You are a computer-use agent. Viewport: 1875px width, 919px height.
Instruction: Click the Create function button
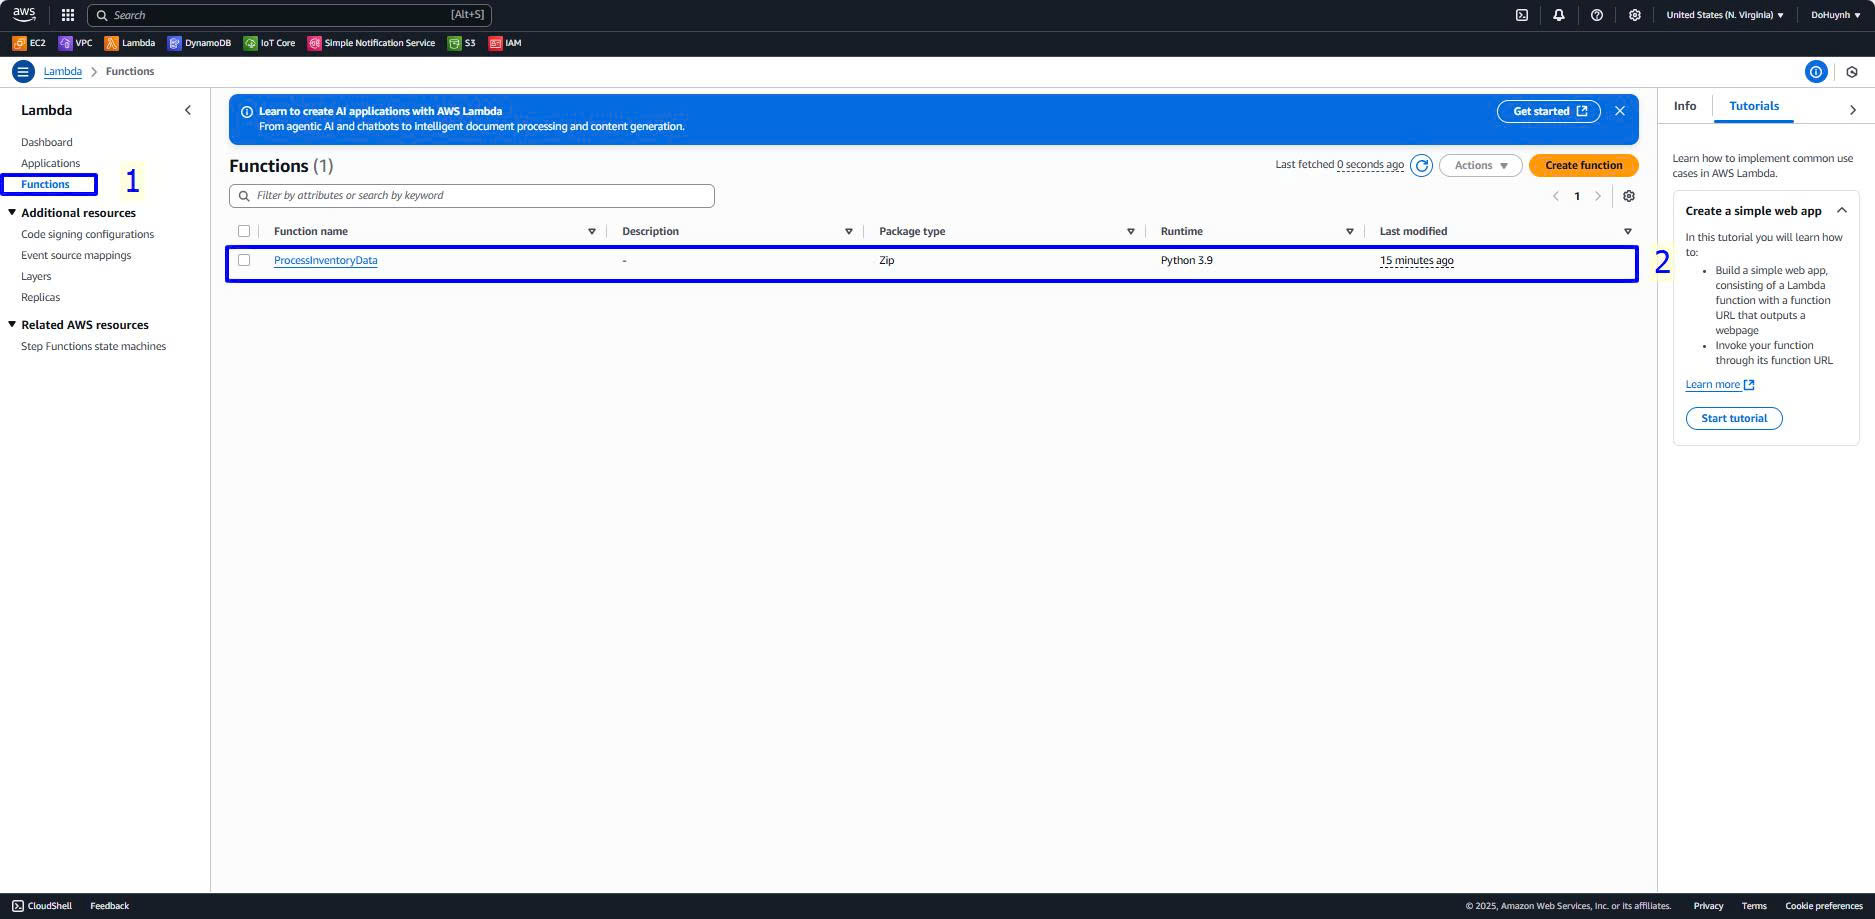pos(1583,166)
